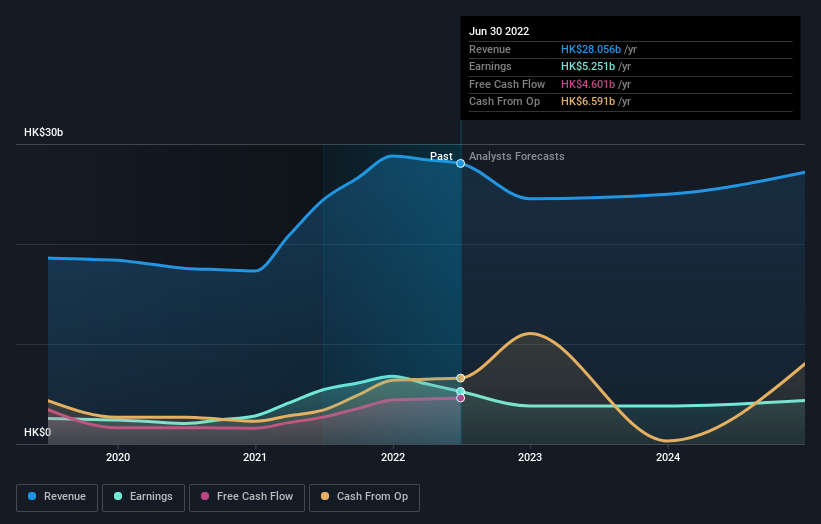821x524 pixels.
Task: Click the teal Earnings legend dot
Action: pyautogui.click(x=118, y=496)
